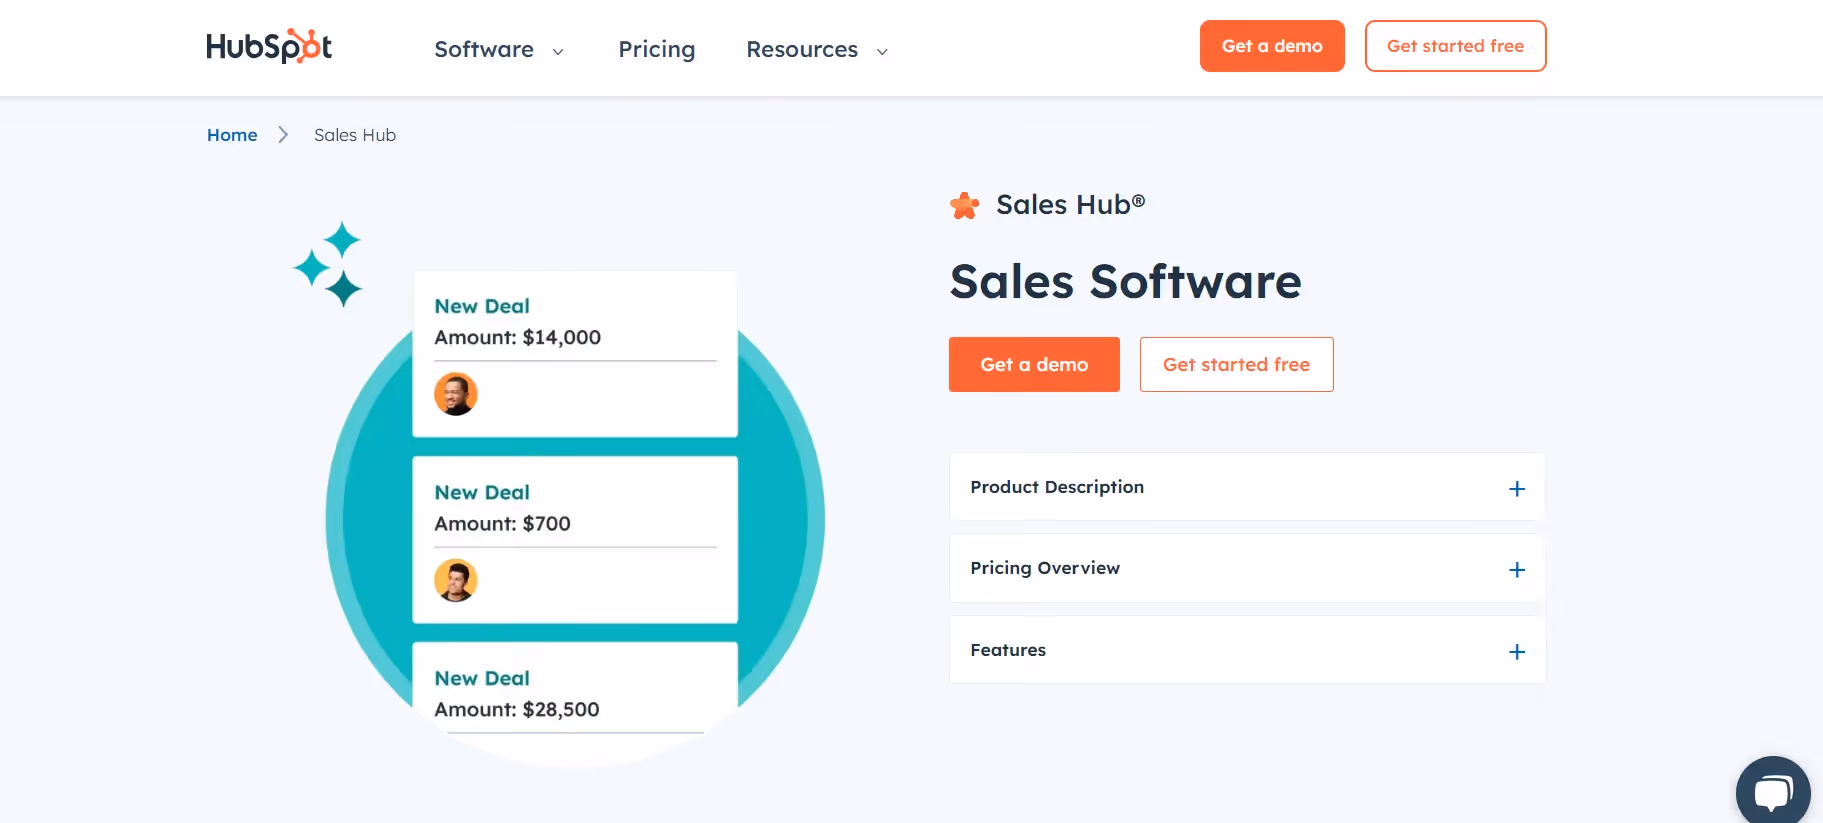The width and height of the screenshot is (1823, 823).
Task: Go to the Pricing page
Action: point(657,49)
